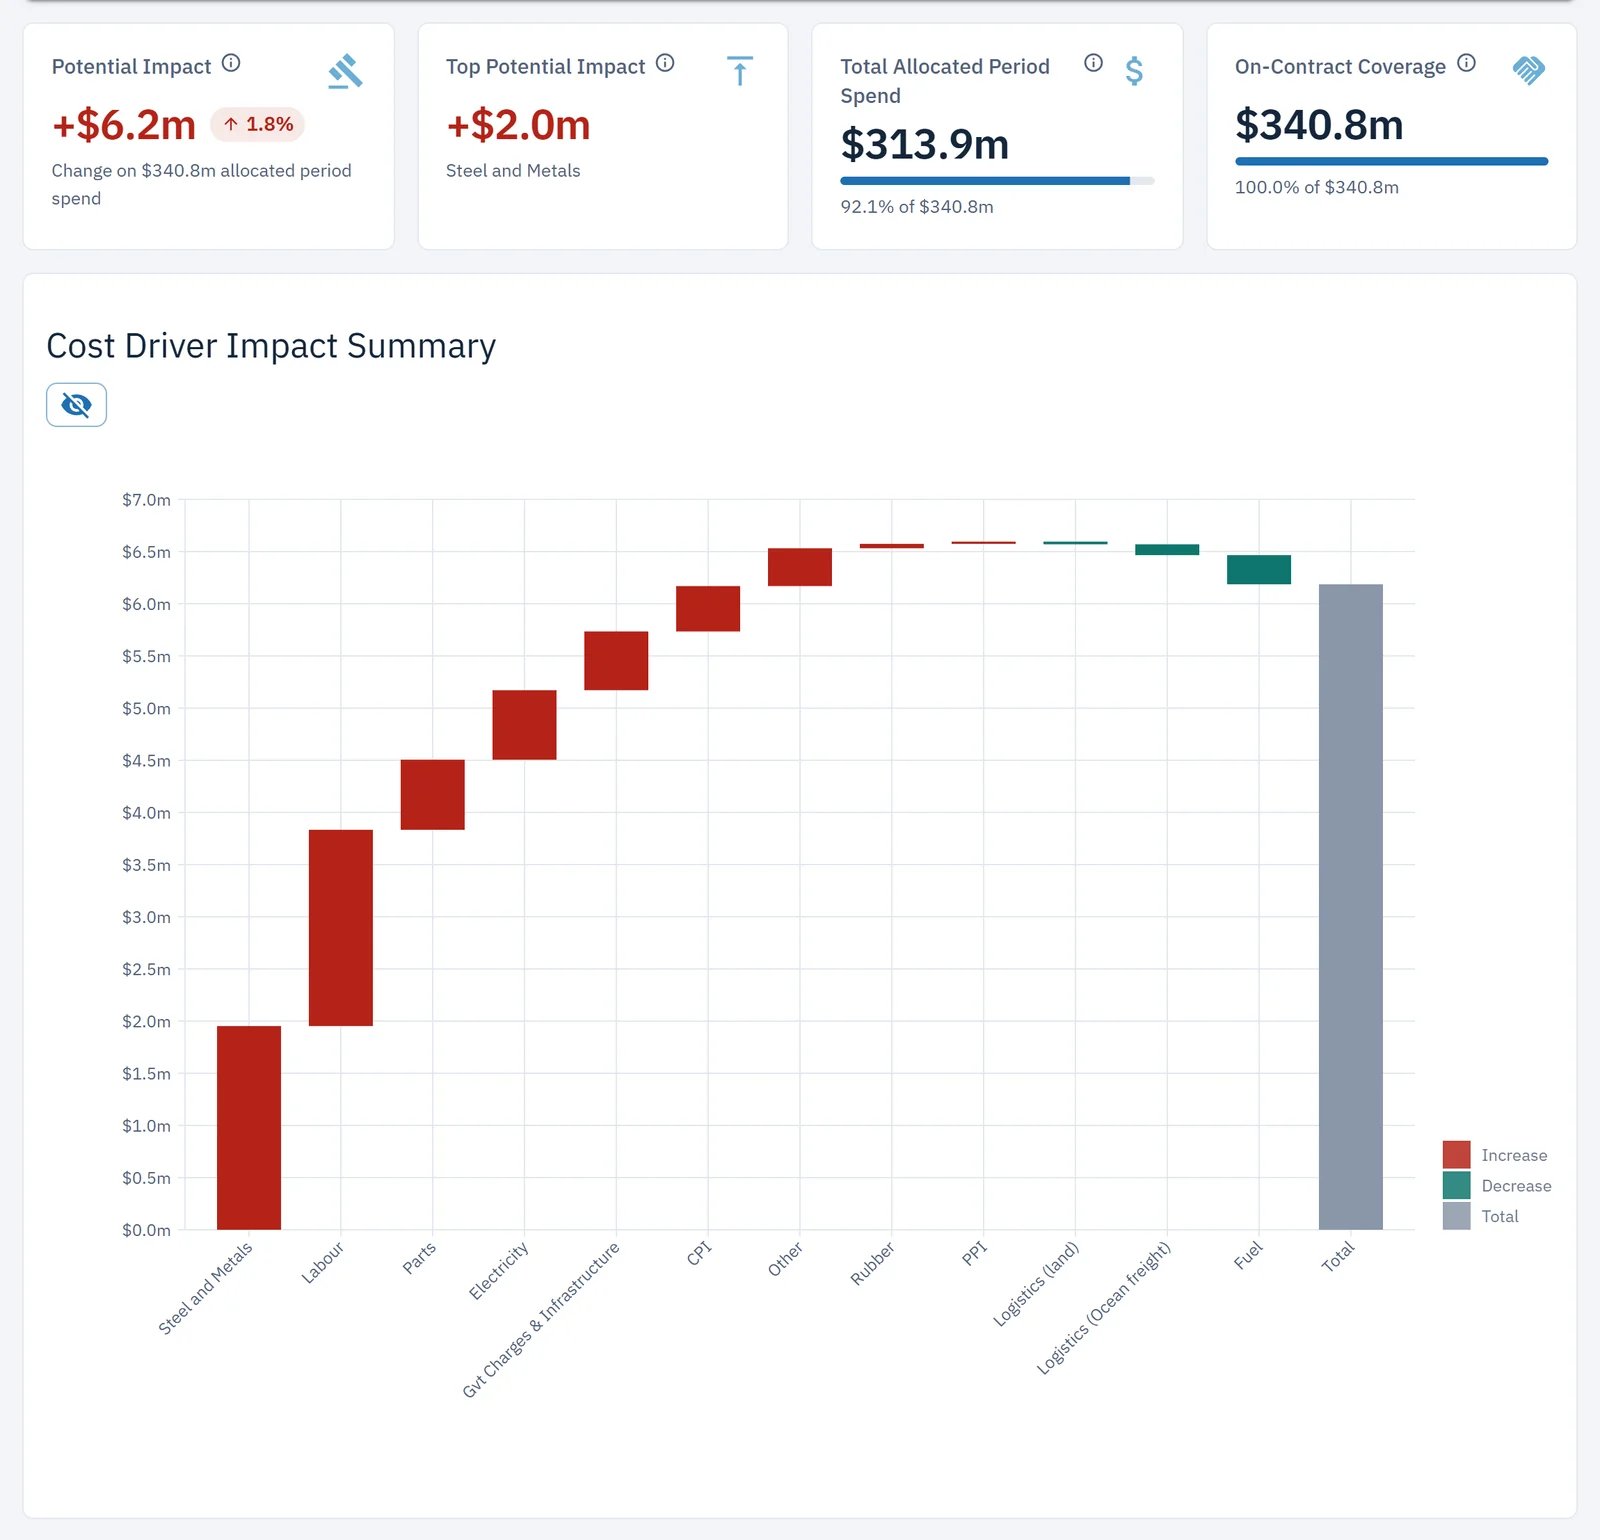Click the Electricity axis label

pyautogui.click(x=498, y=1270)
